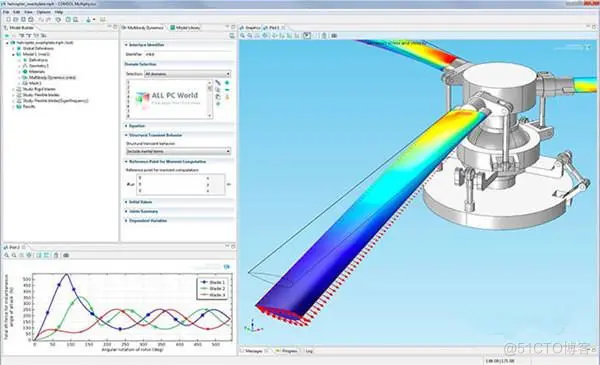600x365 pixels.
Task: Expand the Dependent Variables section
Action: [x=126, y=221]
